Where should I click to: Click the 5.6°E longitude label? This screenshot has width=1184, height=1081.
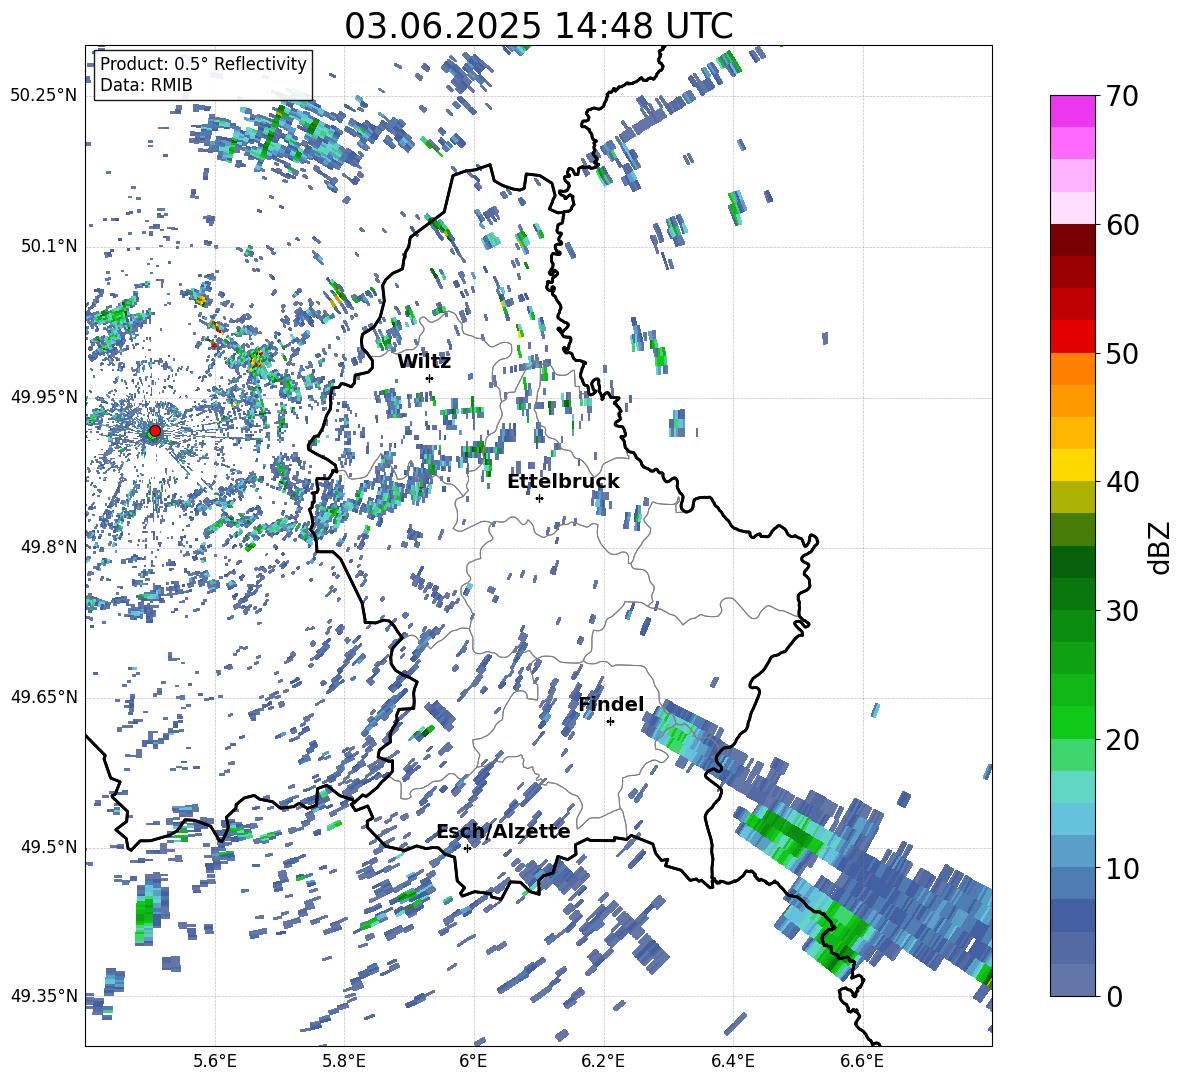[x=215, y=1062]
